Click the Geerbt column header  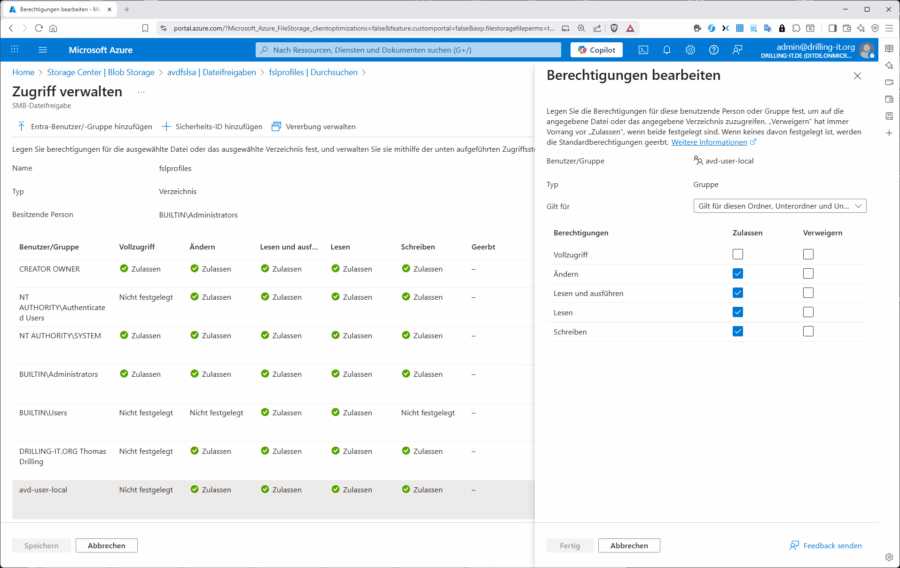click(x=483, y=247)
